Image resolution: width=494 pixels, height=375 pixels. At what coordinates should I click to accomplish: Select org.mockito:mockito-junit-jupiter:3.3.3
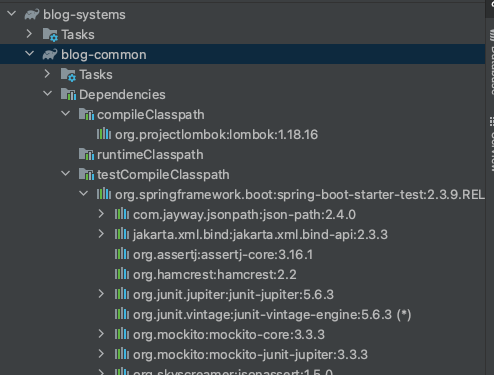pos(250,355)
